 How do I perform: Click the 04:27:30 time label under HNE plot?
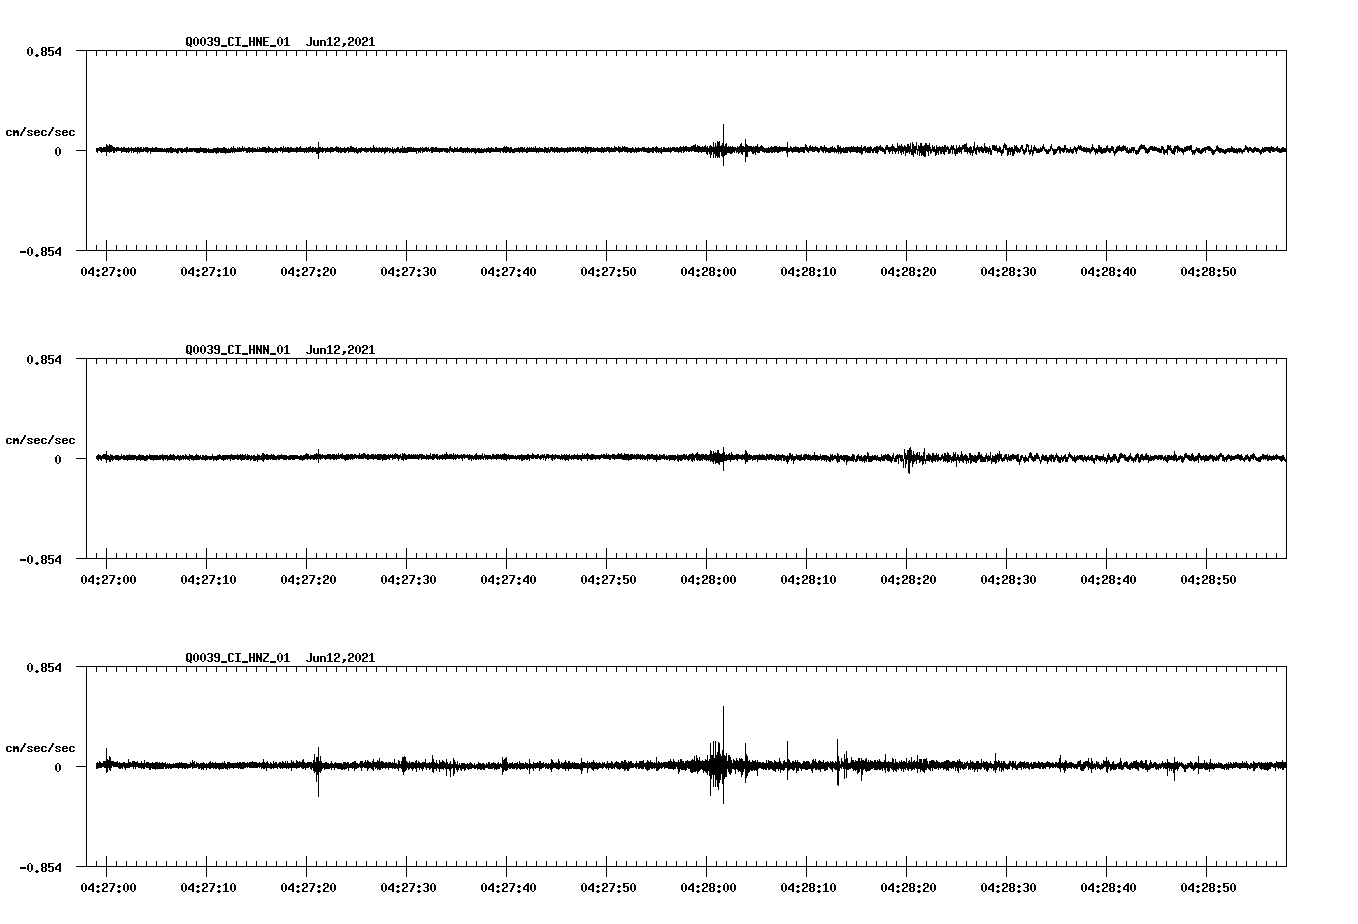[408, 272]
